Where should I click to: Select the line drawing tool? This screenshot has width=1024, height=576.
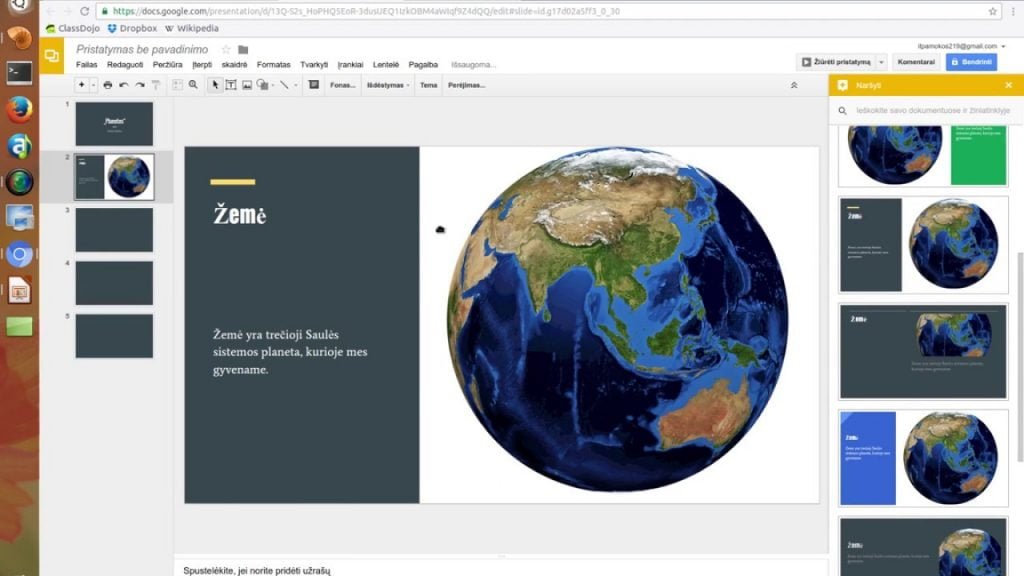coord(284,85)
